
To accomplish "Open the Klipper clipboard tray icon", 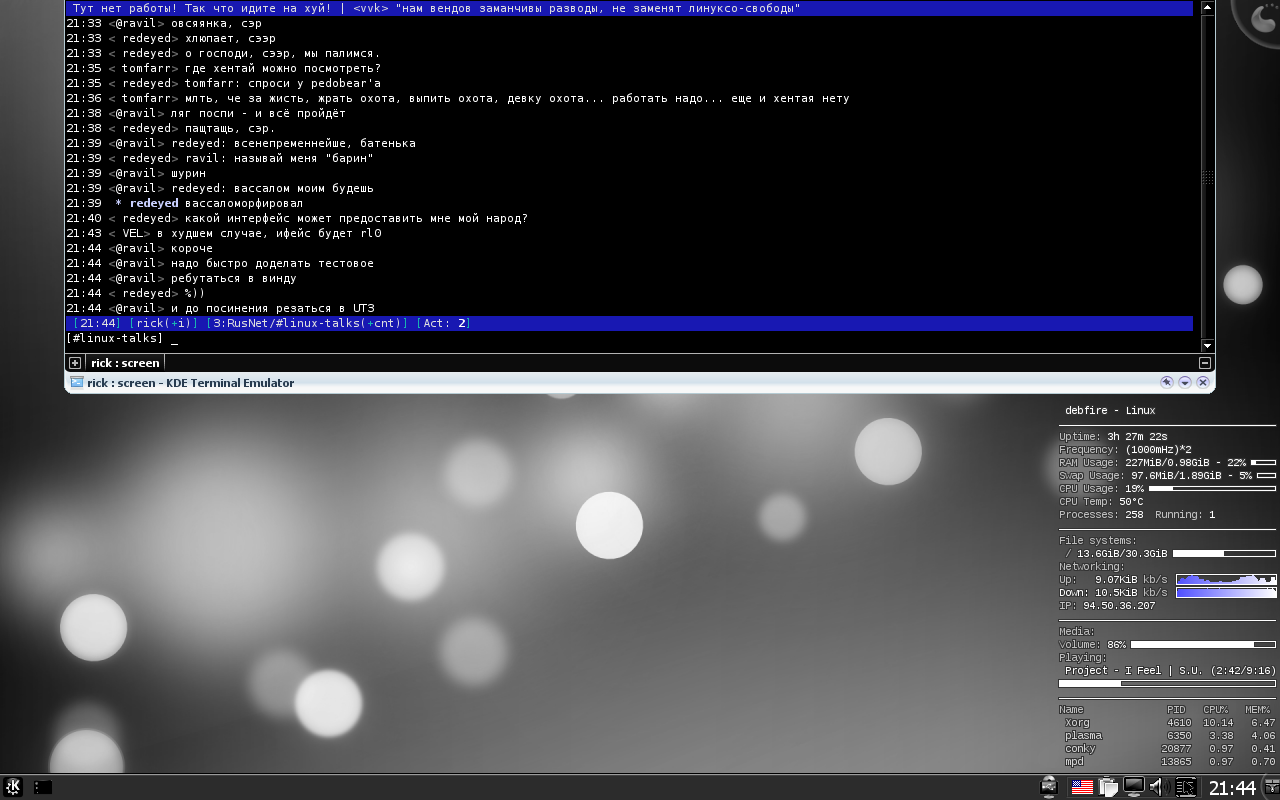I will 1108,787.
